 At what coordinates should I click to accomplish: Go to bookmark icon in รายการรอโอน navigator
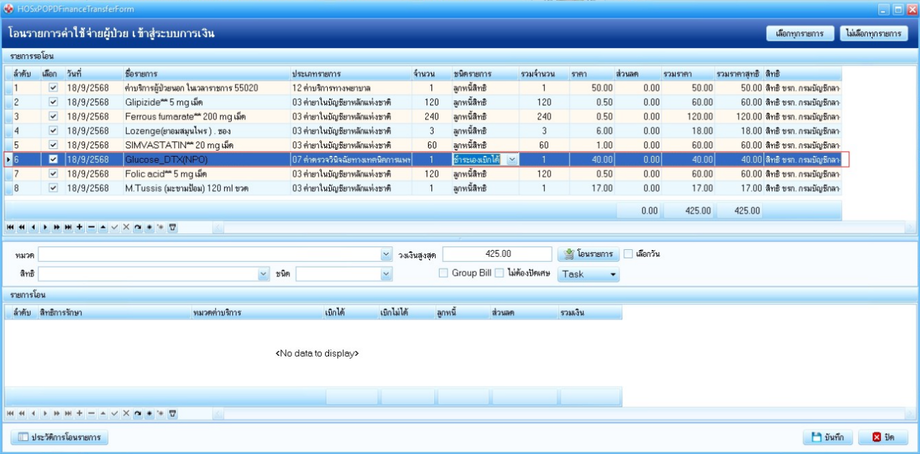coord(160,226)
